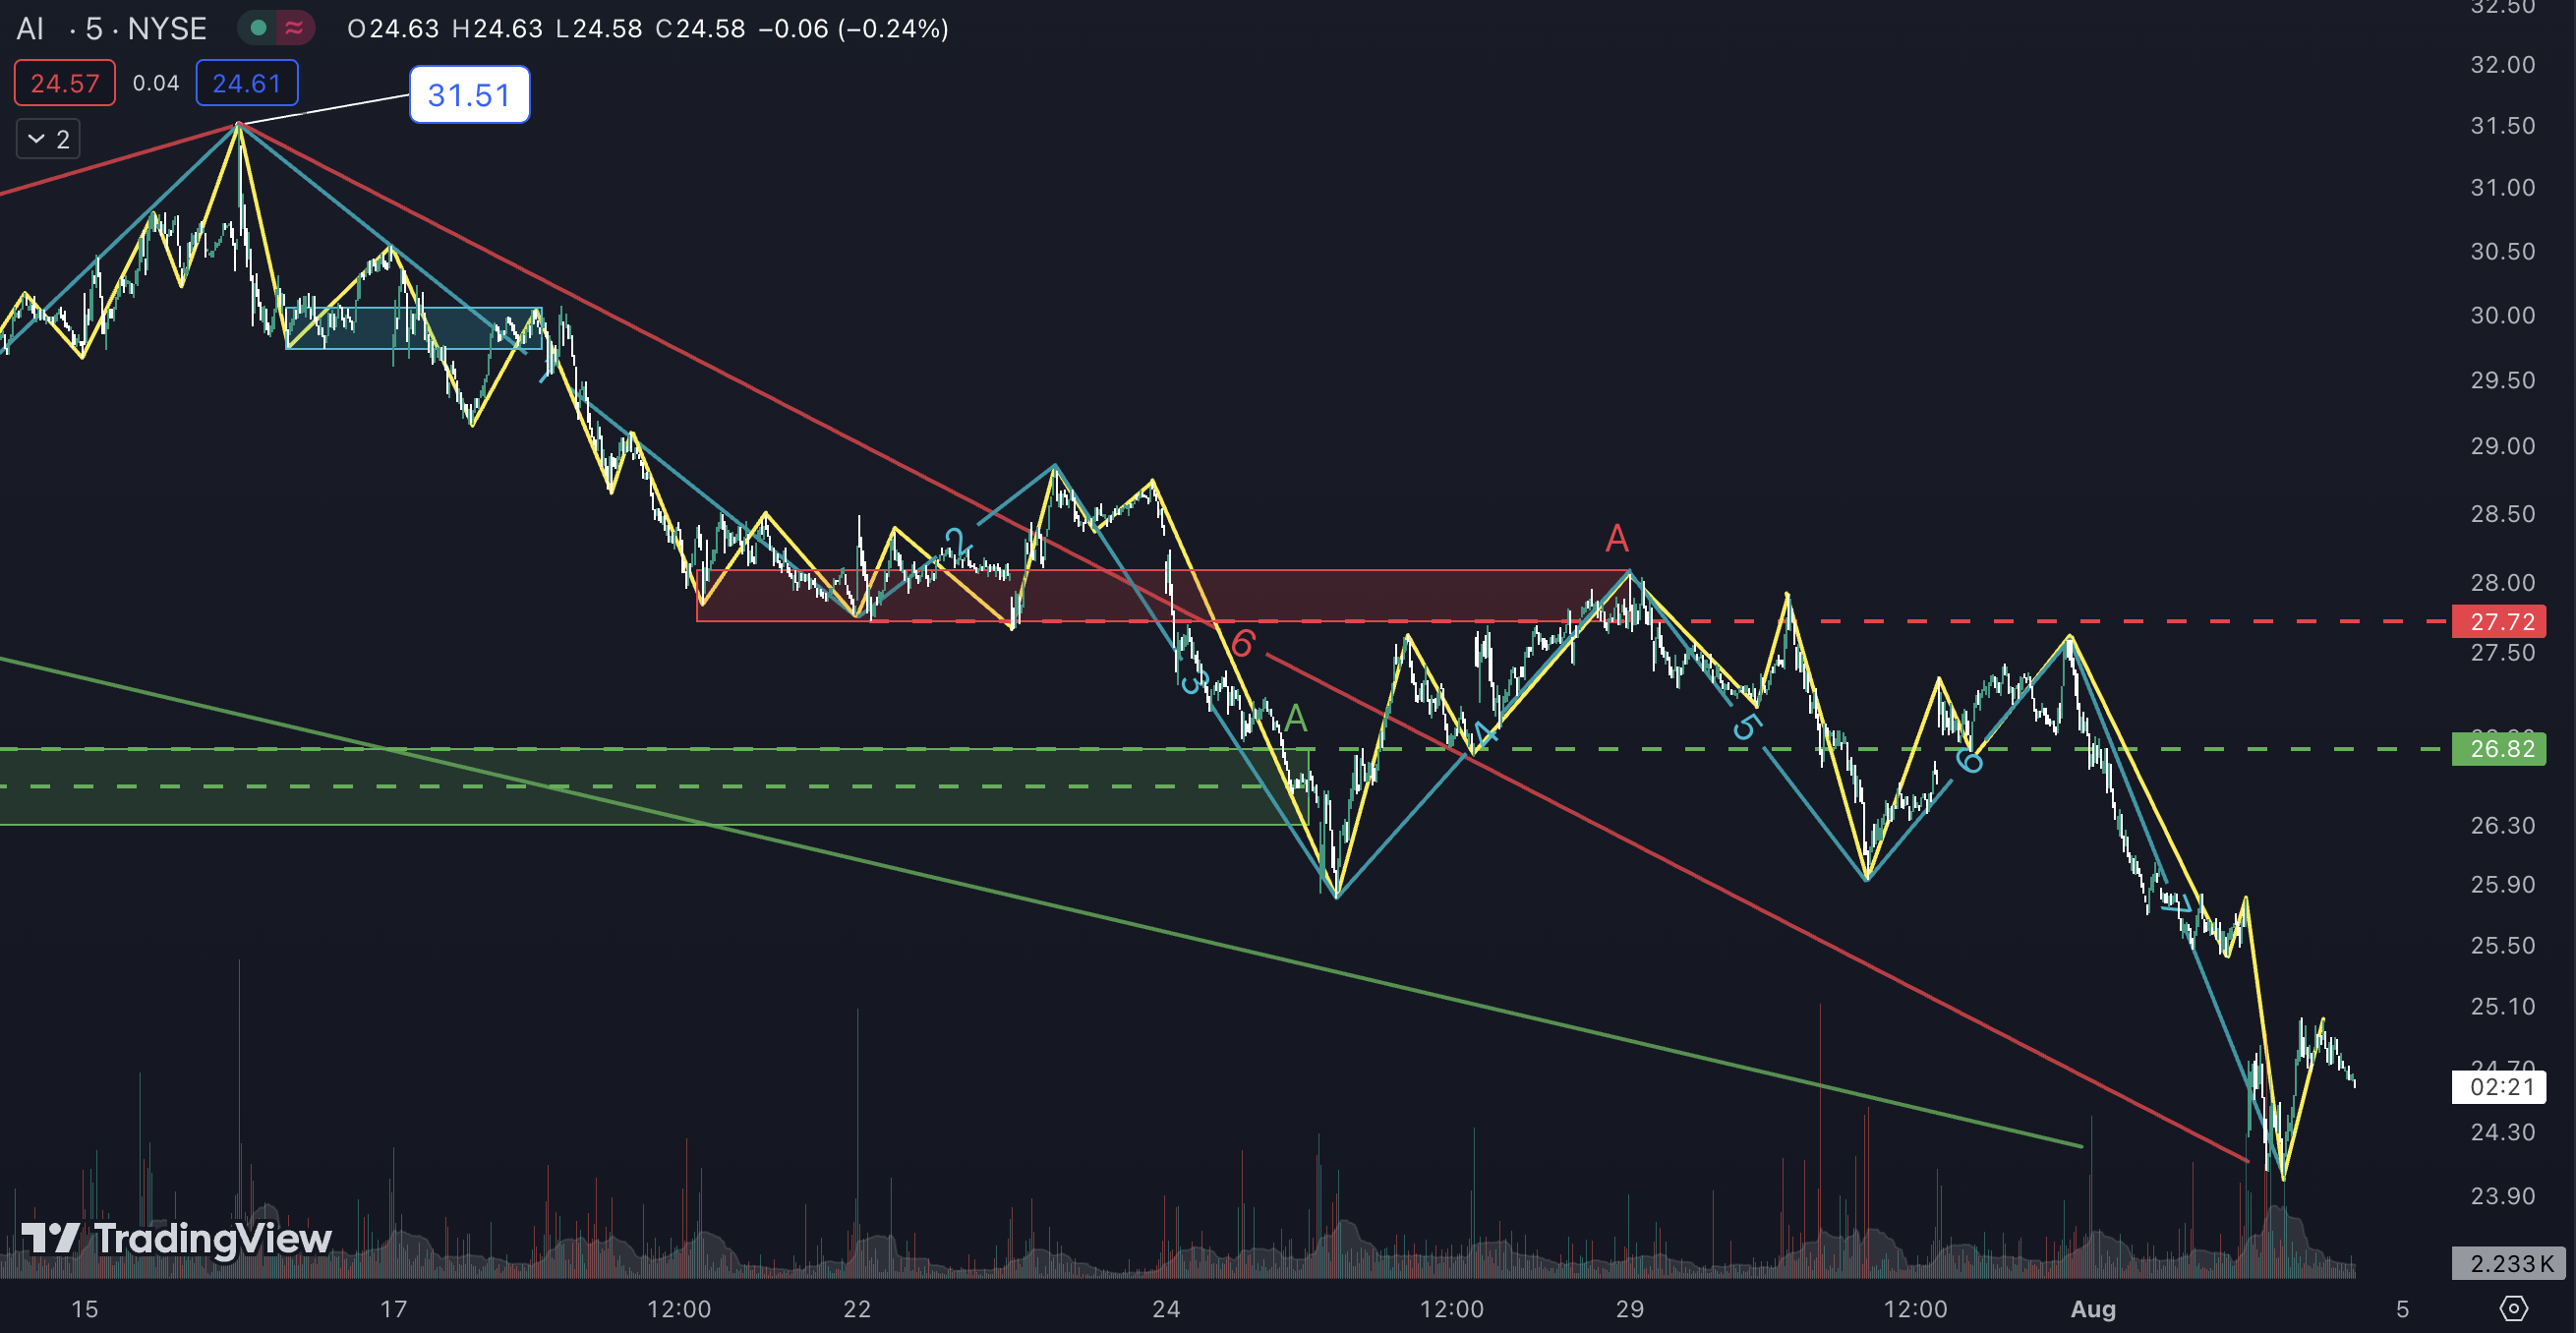The width and height of the screenshot is (2576, 1333).
Task: Click the blue 24.61 buy price button
Action: pyautogui.click(x=246, y=83)
